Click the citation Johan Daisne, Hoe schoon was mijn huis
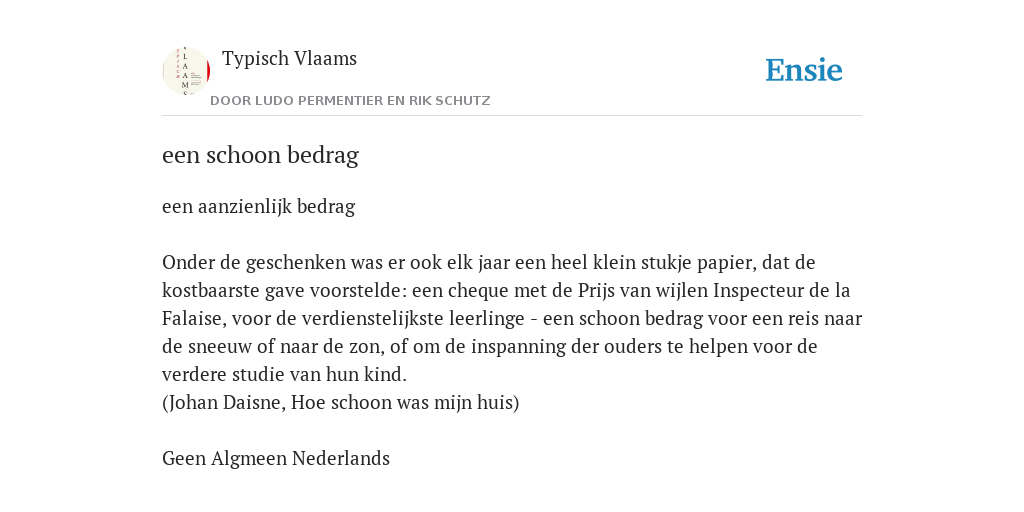The image size is (1024, 512). (340, 402)
